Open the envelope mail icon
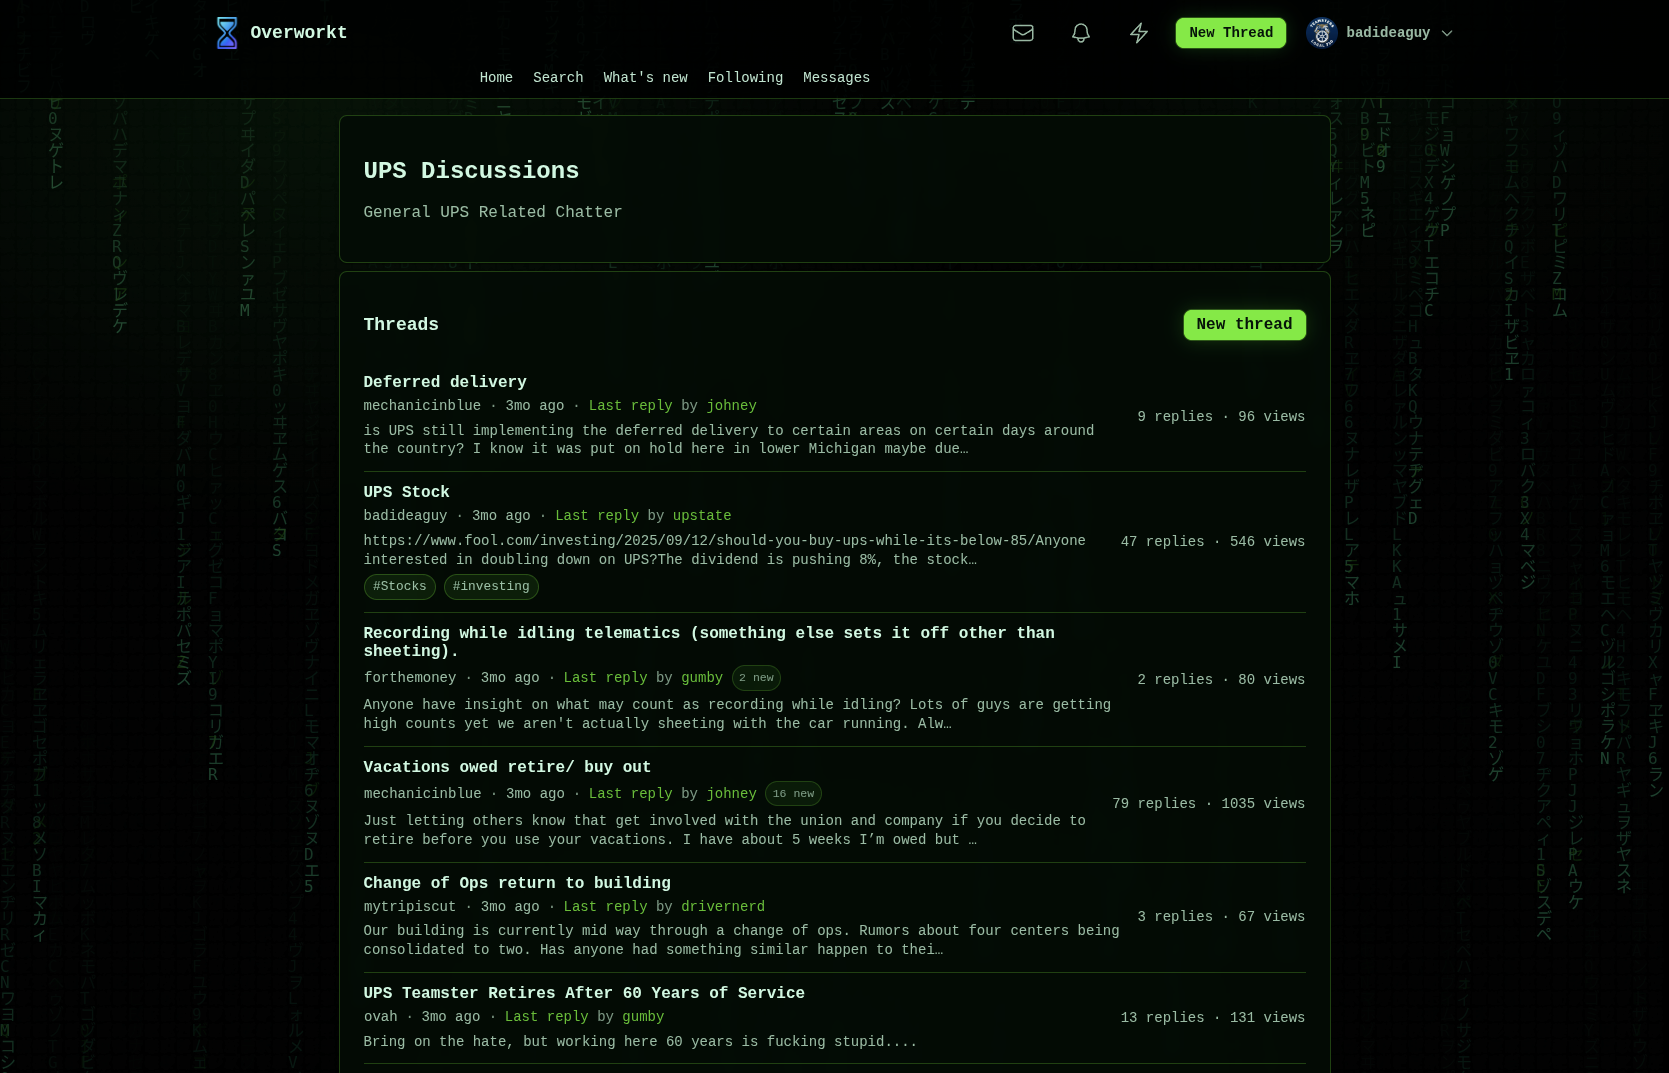Viewport: 1669px width, 1073px height. click(x=1022, y=32)
